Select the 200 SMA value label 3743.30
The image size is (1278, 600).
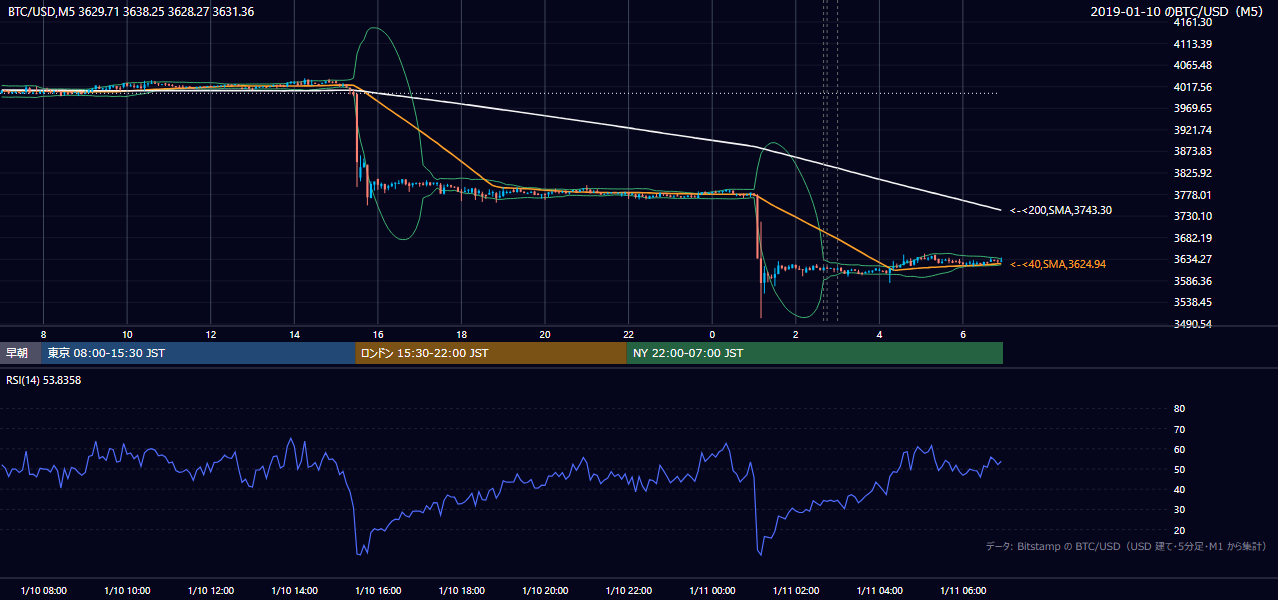point(1061,211)
